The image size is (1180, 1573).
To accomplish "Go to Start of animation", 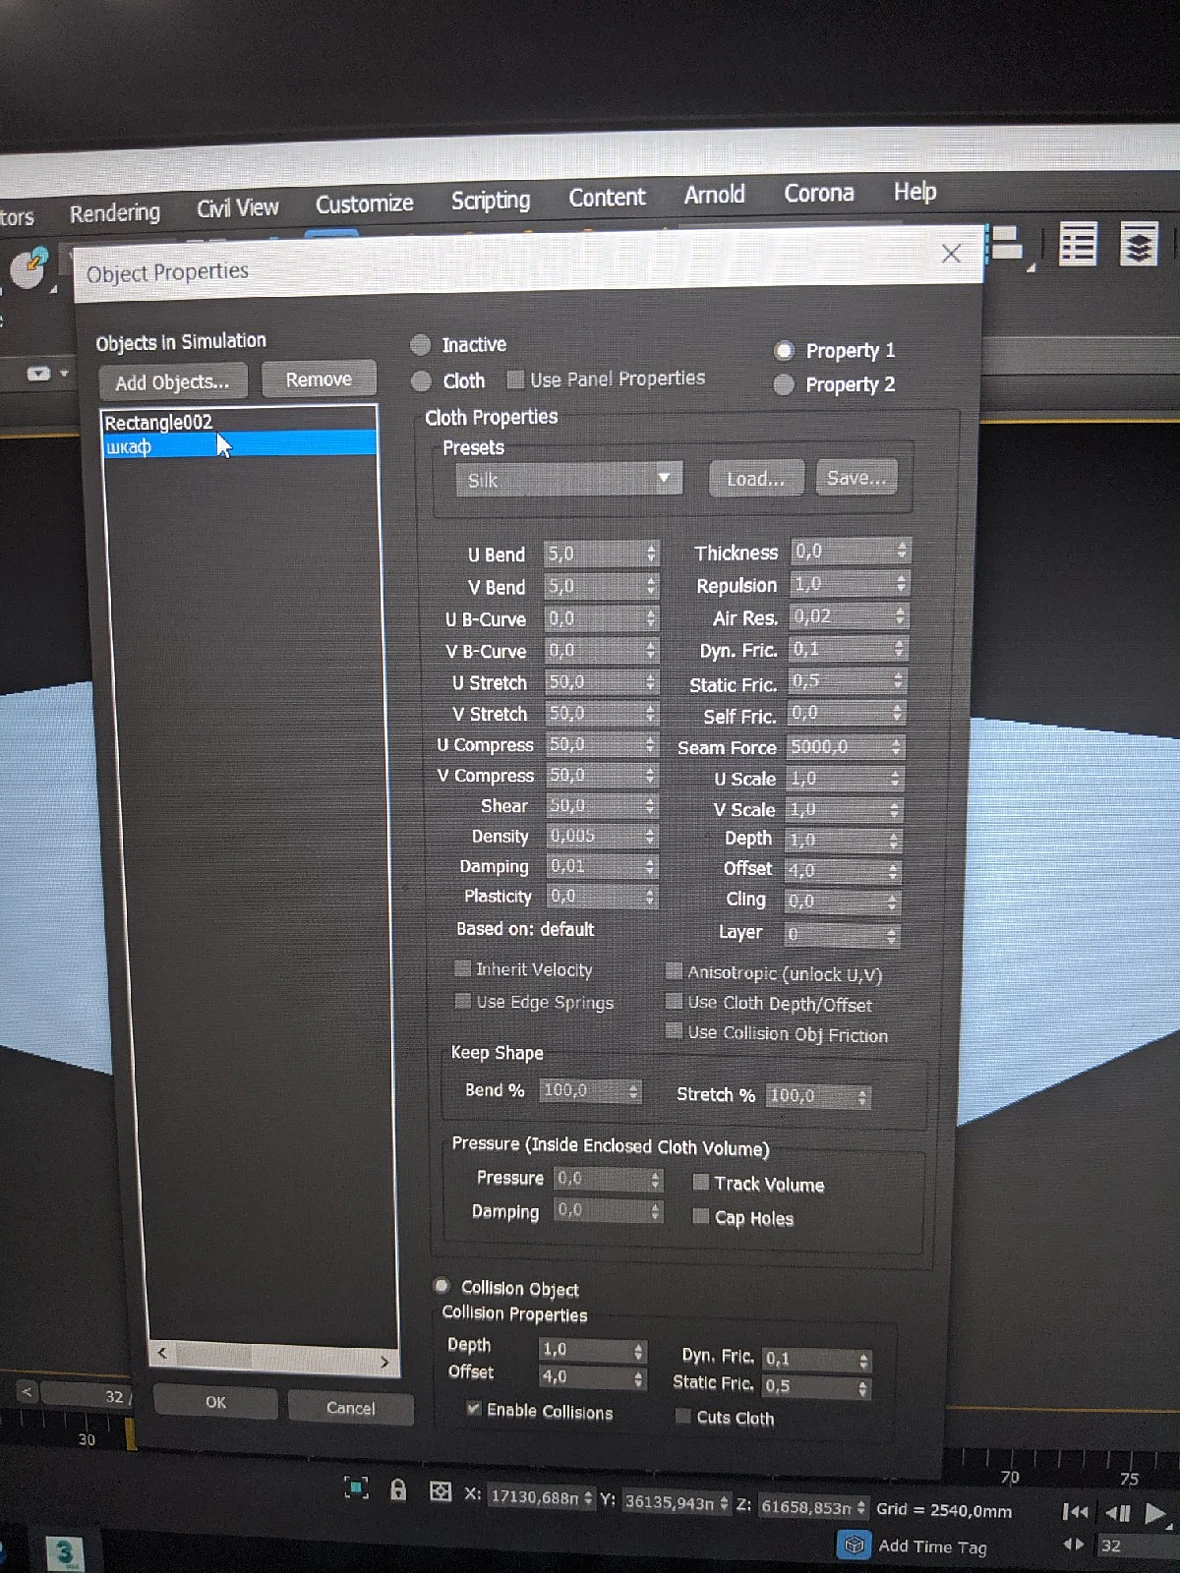I will tap(1075, 1512).
